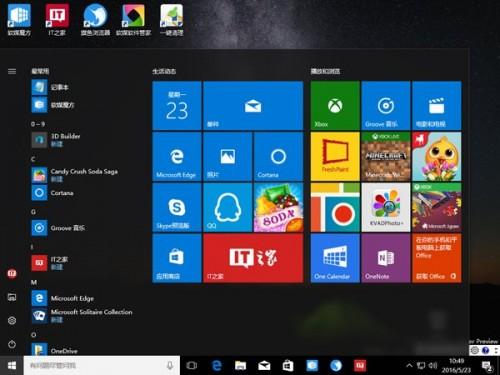Open Store from the taskbar
This screenshot has height=375, width=500.
(288, 365)
